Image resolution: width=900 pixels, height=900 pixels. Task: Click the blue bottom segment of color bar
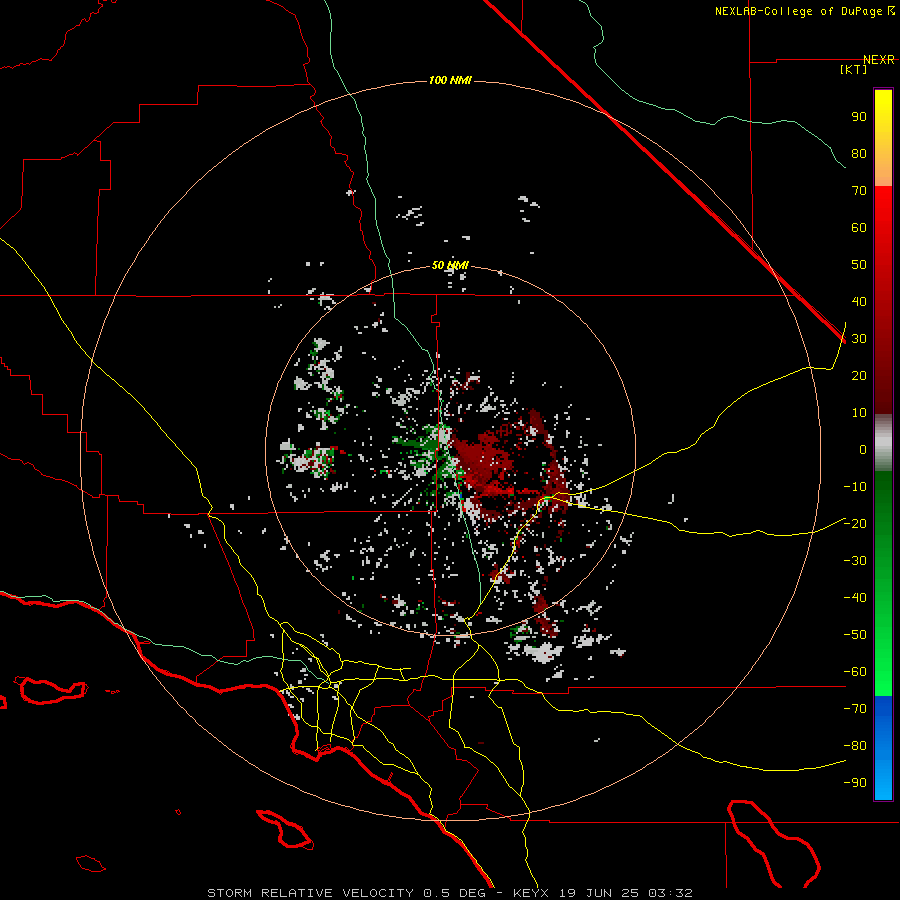(x=883, y=748)
